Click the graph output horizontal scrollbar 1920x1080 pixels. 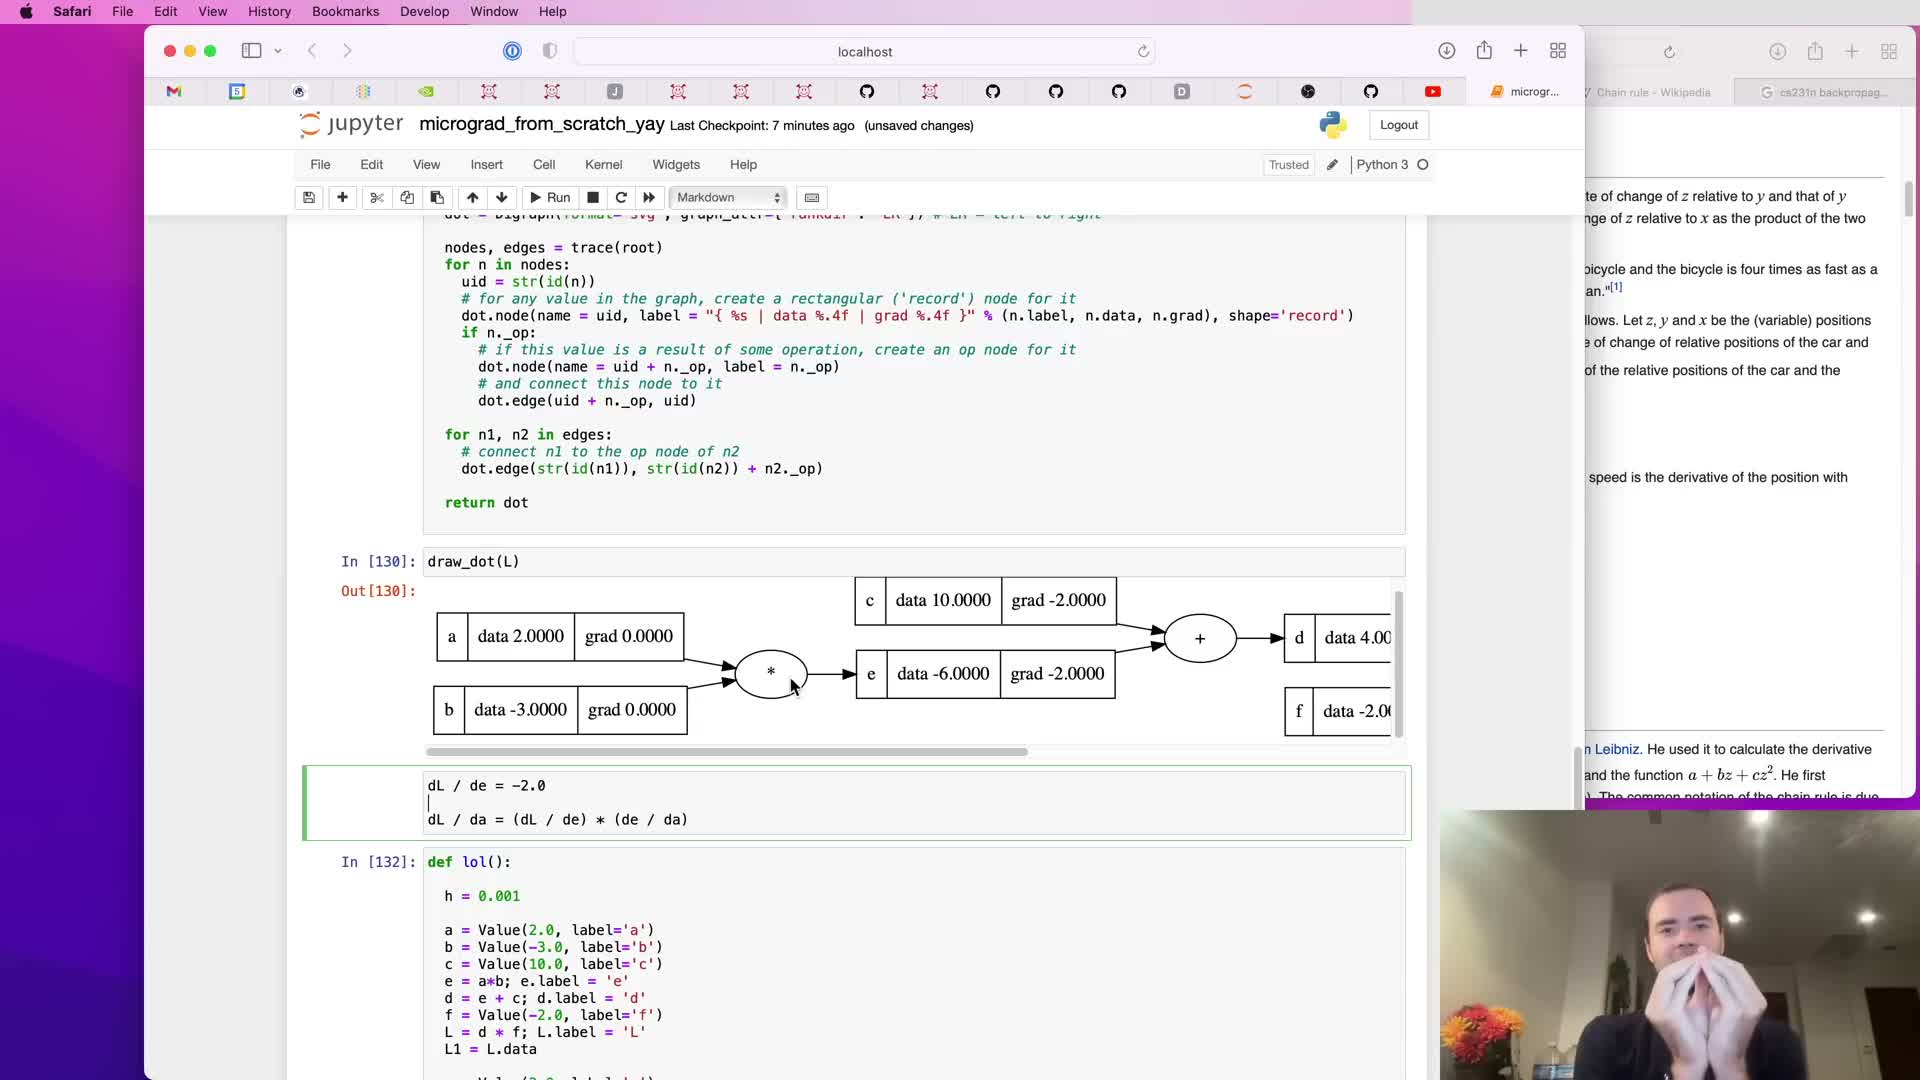coord(726,751)
